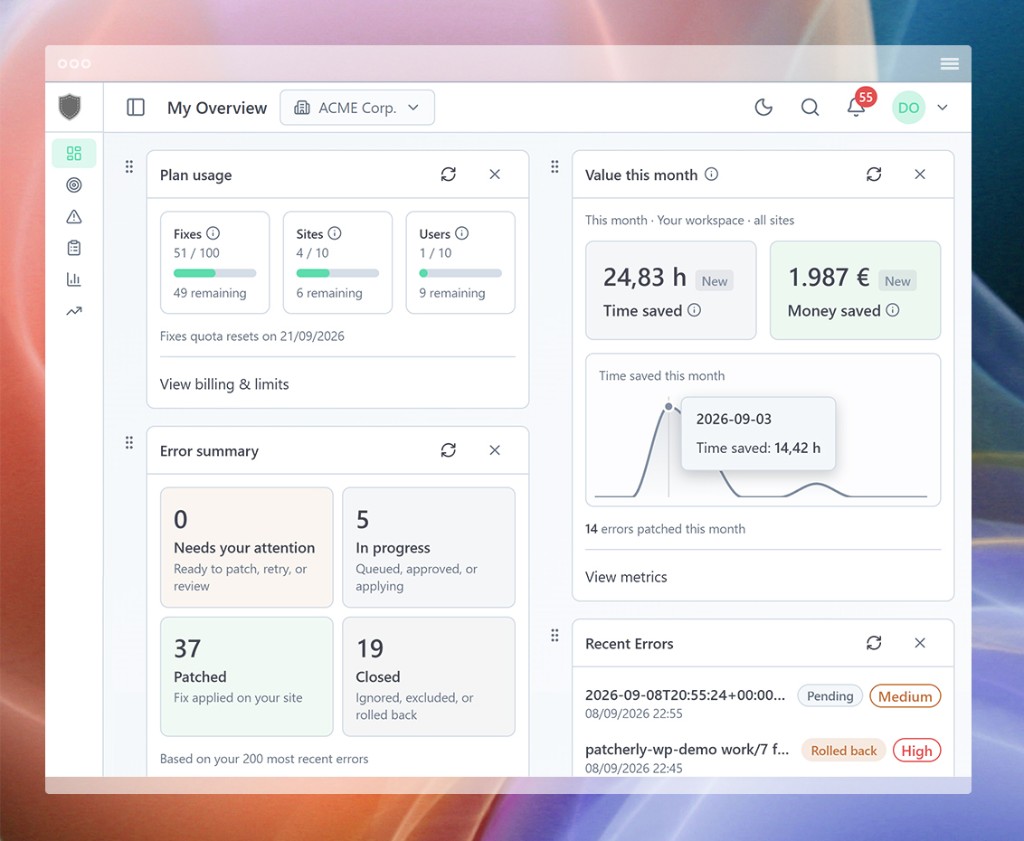This screenshot has width=1024, height=841.
Task: Open the Patched errors card
Action: click(247, 676)
